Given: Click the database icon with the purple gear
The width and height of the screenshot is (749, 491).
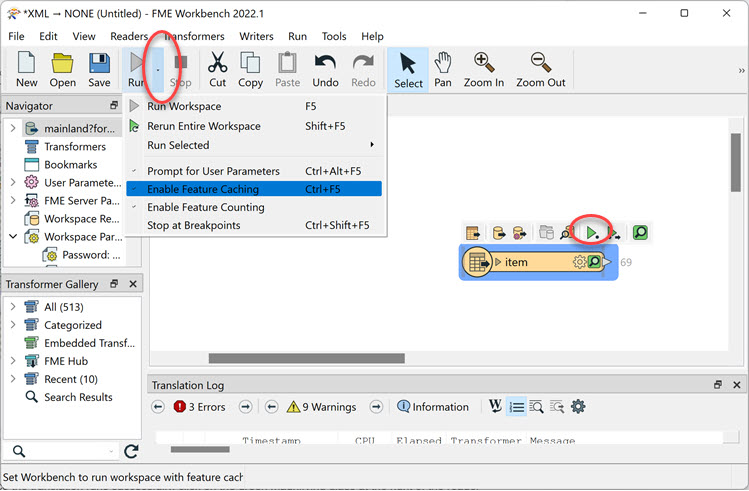Looking at the screenshot, I should 519,233.
